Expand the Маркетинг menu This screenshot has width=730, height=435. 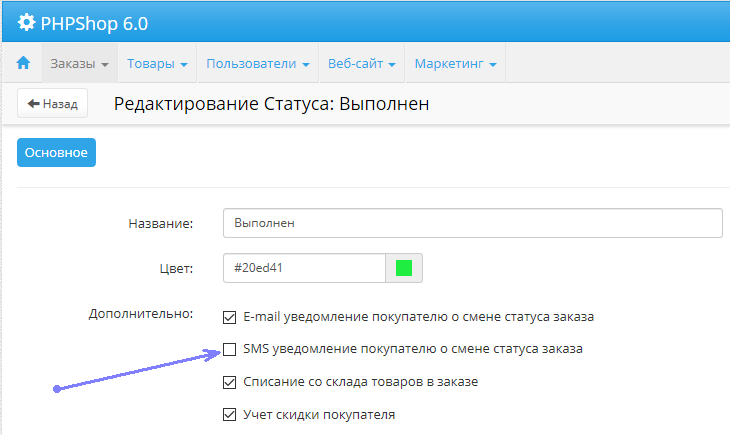tap(455, 63)
